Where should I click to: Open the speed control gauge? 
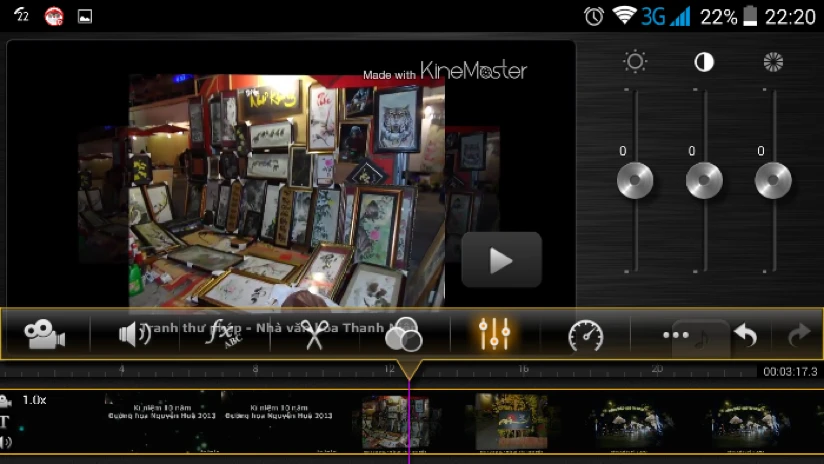tap(585, 335)
